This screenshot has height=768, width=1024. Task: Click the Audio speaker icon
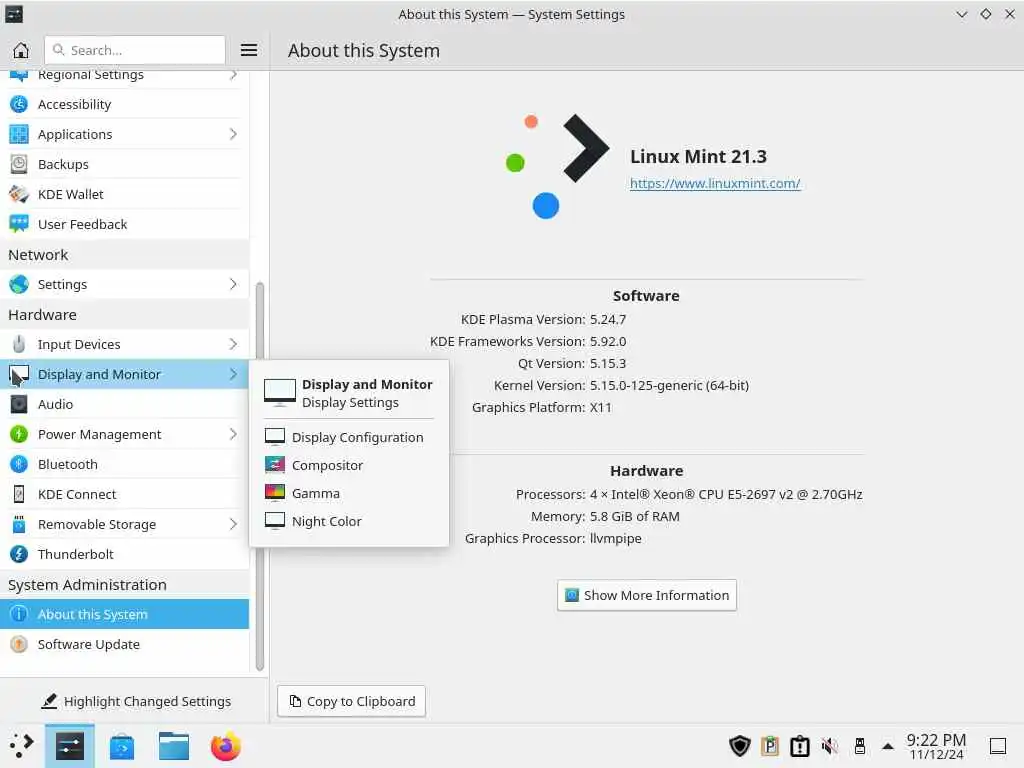pyautogui.click(x=19, y=404)
